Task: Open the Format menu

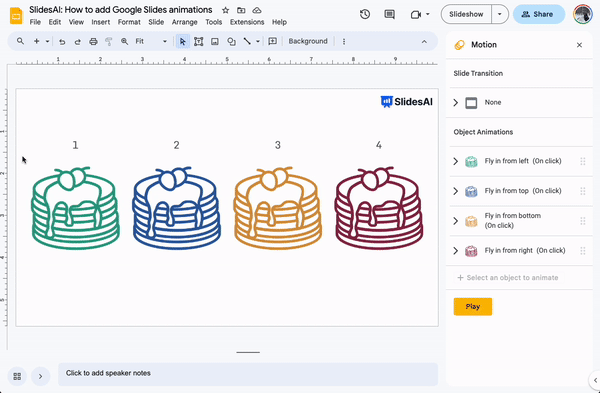Action: click(x=129, y=22)
